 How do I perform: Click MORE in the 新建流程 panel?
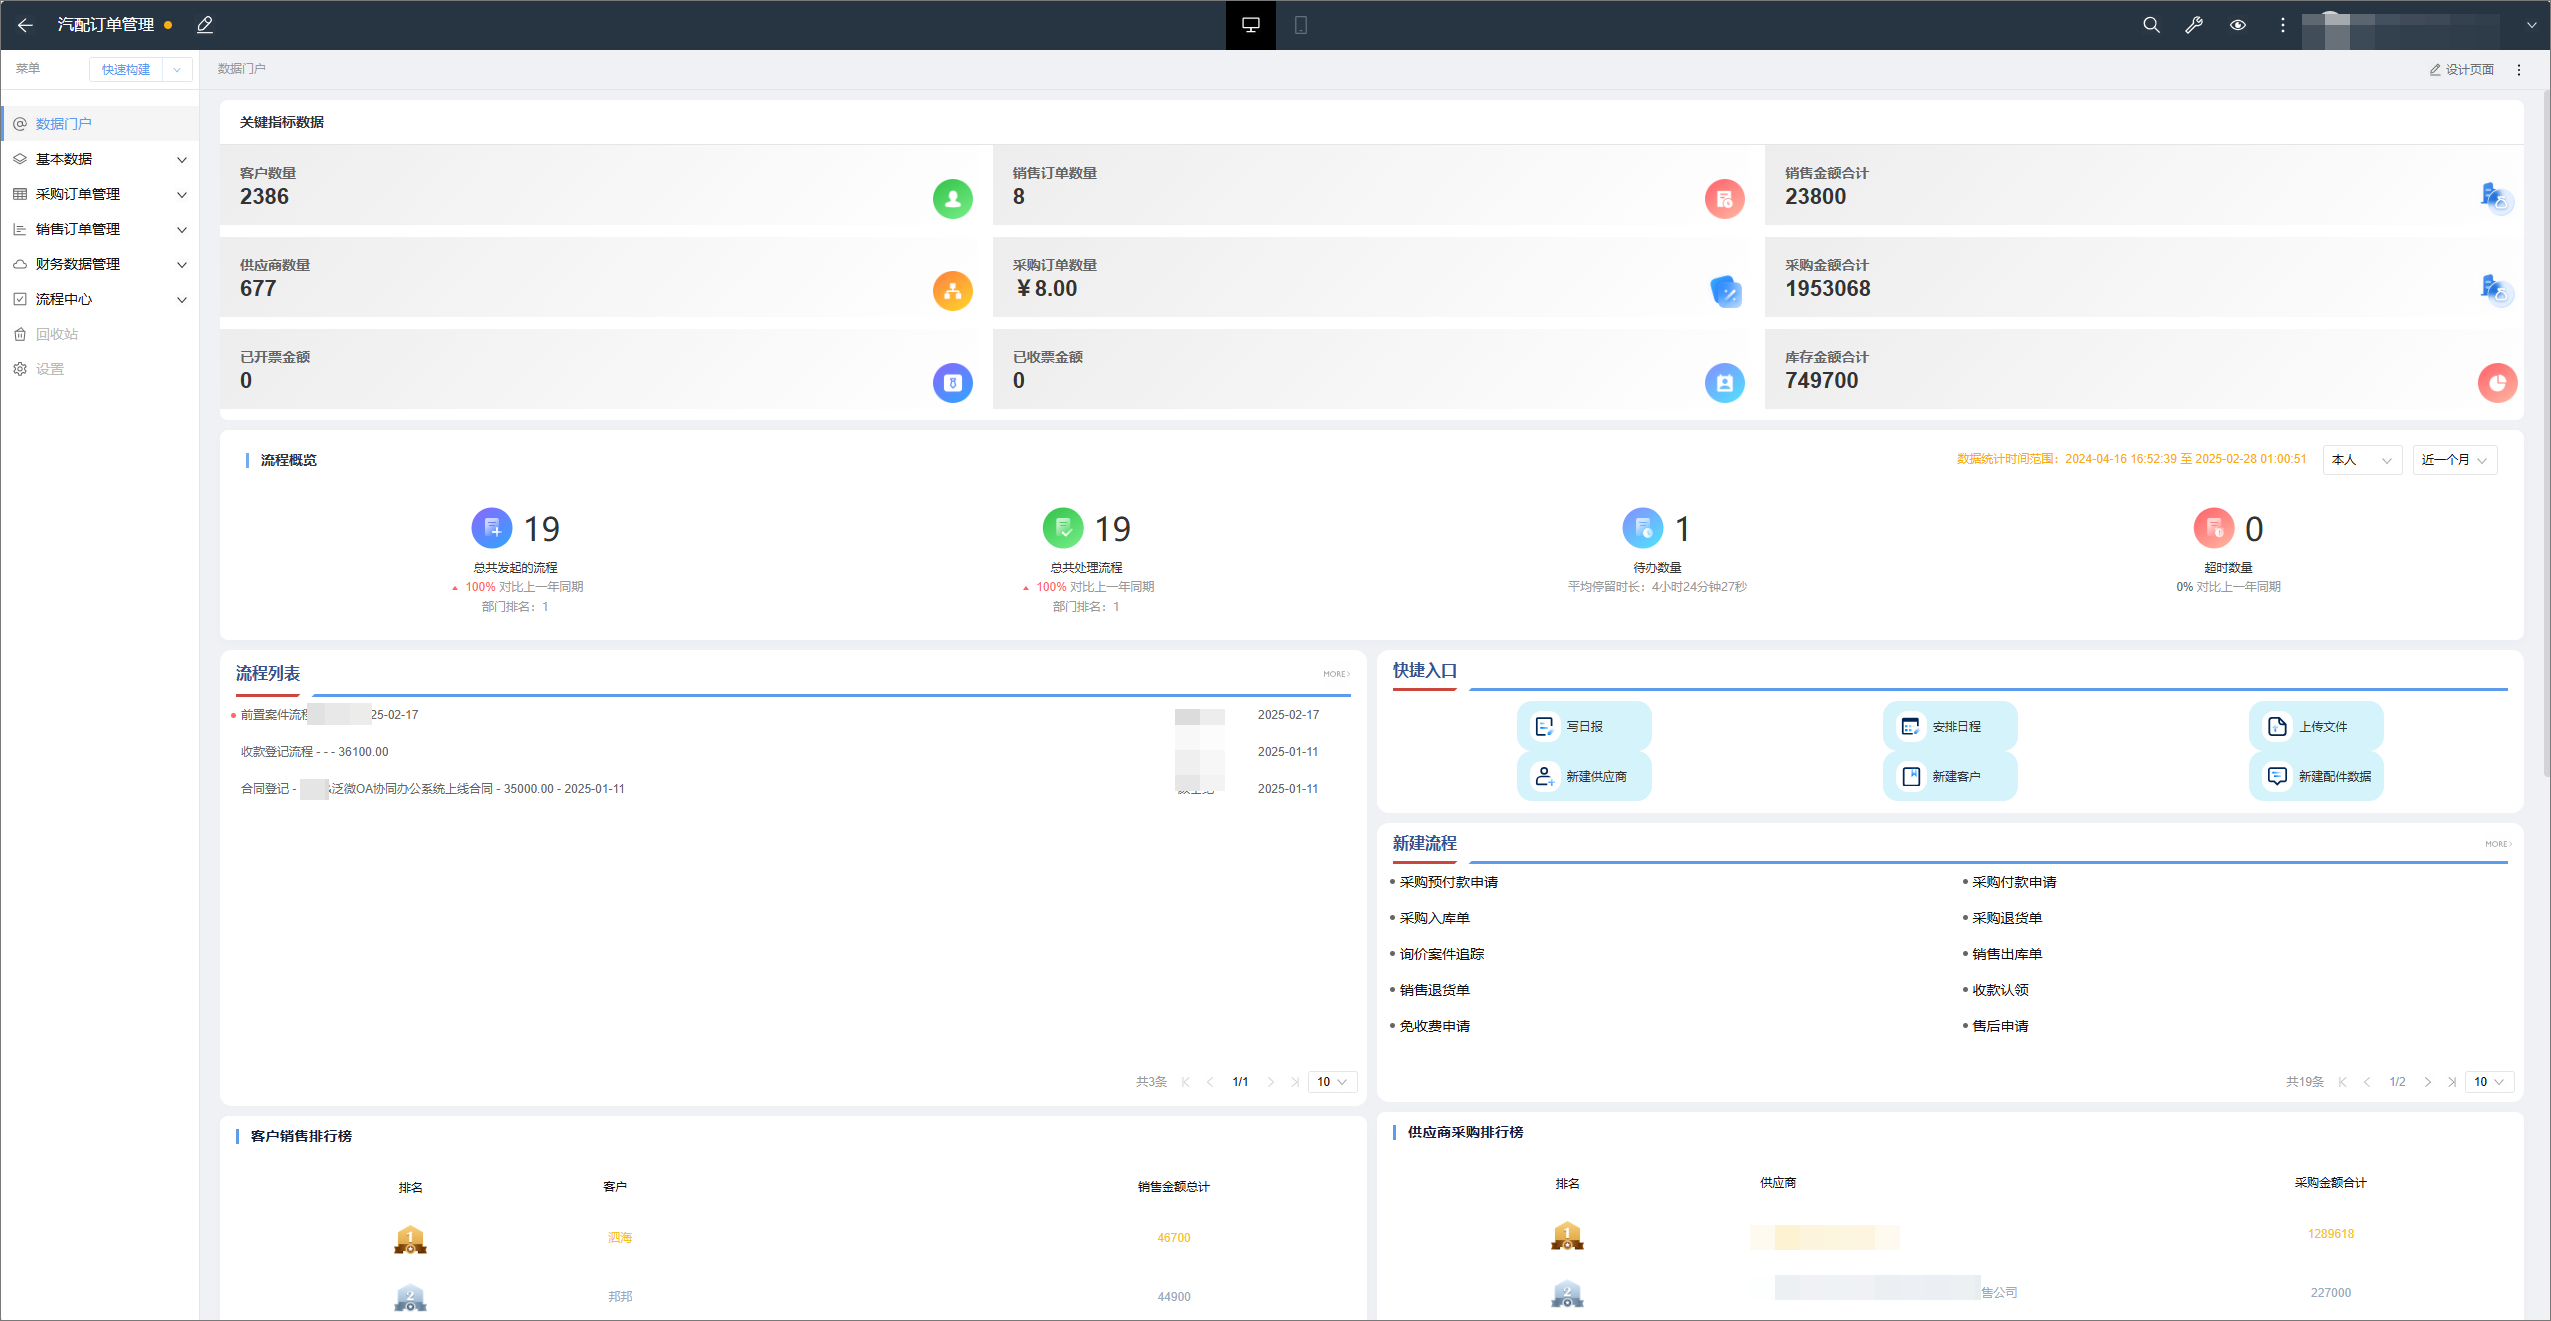(x=2498, y=844)
